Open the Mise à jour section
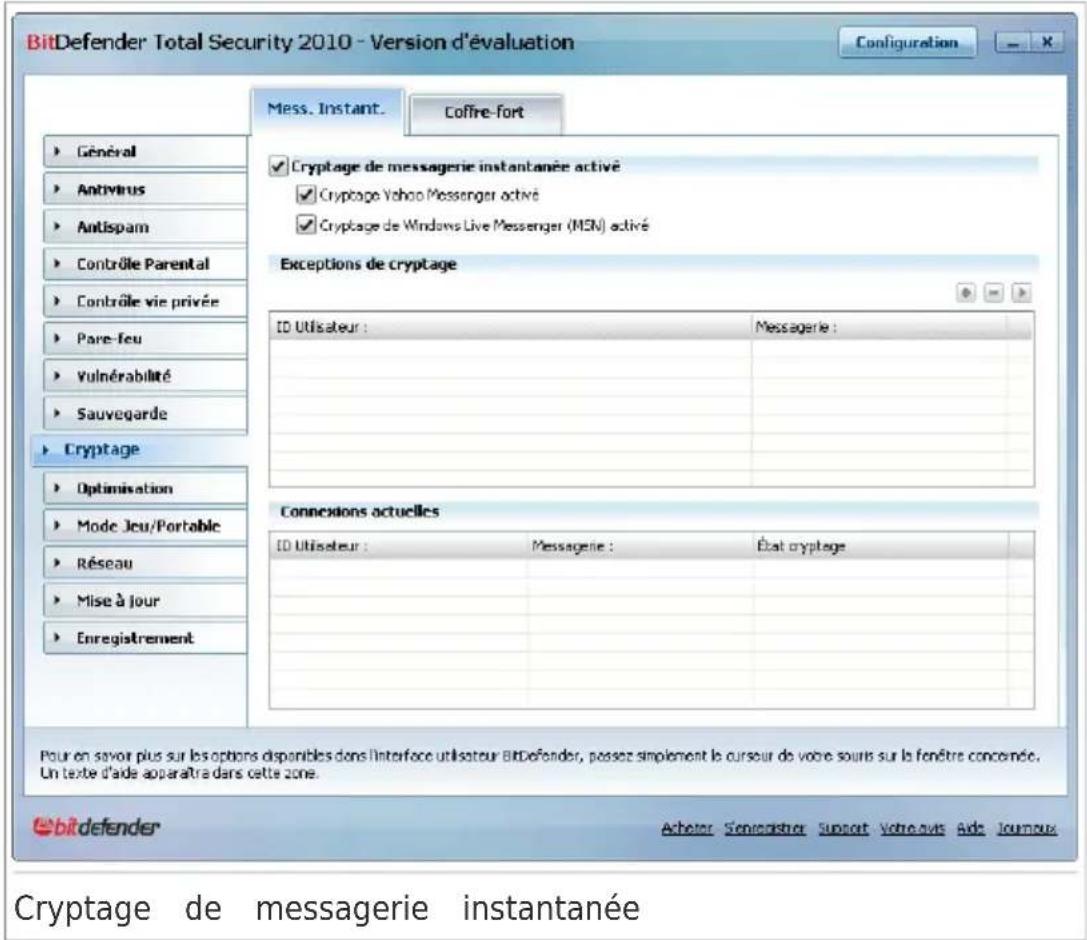The image size is (1087, 940). click(146, 600)
